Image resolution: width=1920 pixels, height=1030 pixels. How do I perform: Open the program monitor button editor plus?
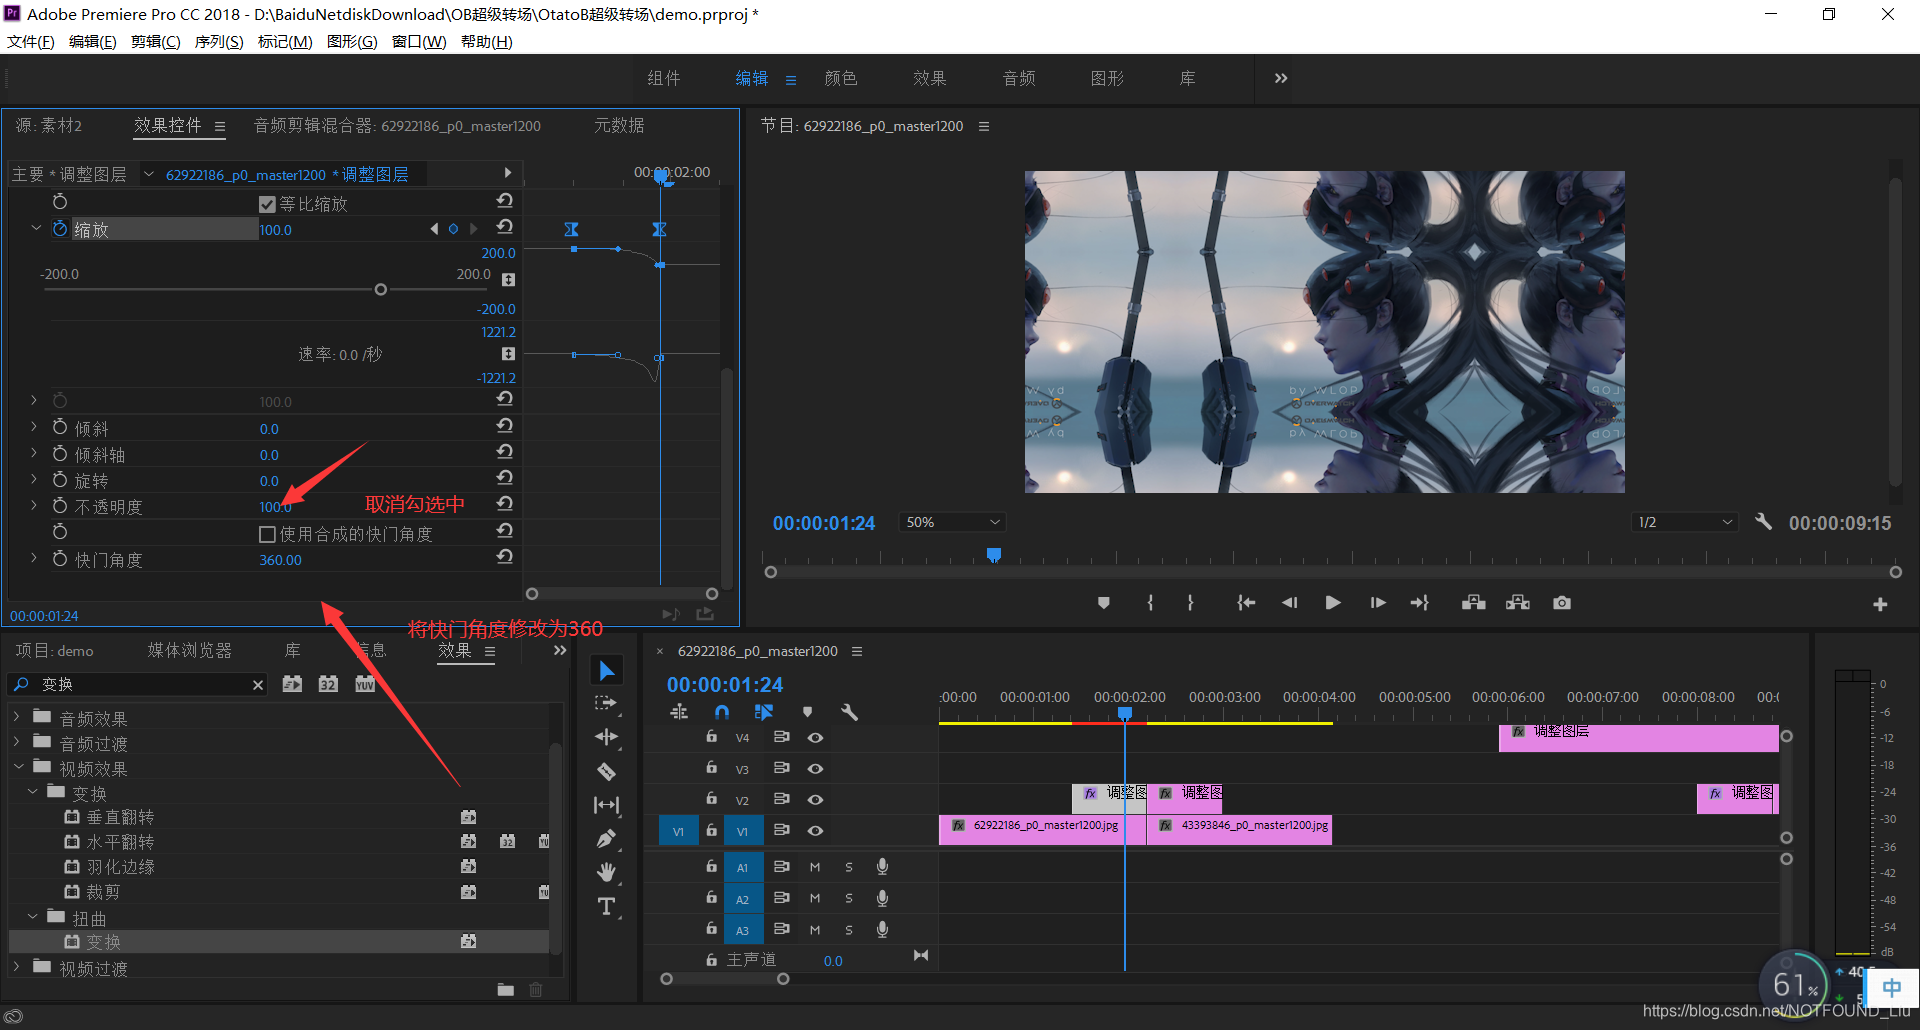[x=1880, y=604]
